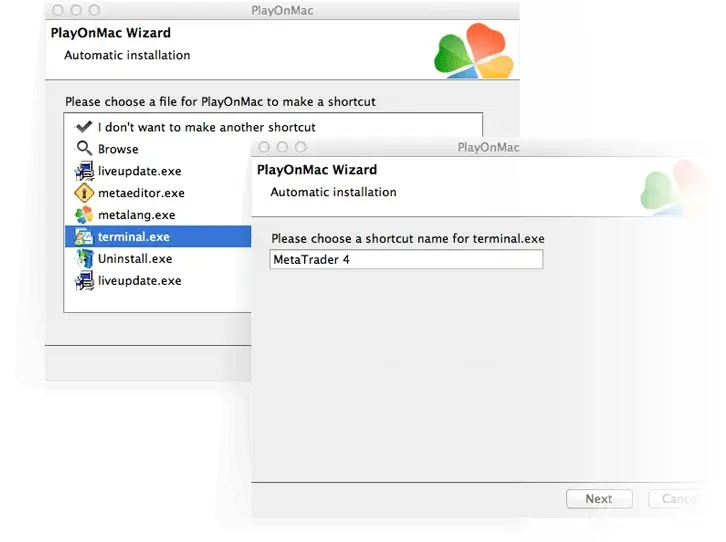
Task: Select terminal.exe label in the list
Action: pos(133,237)
